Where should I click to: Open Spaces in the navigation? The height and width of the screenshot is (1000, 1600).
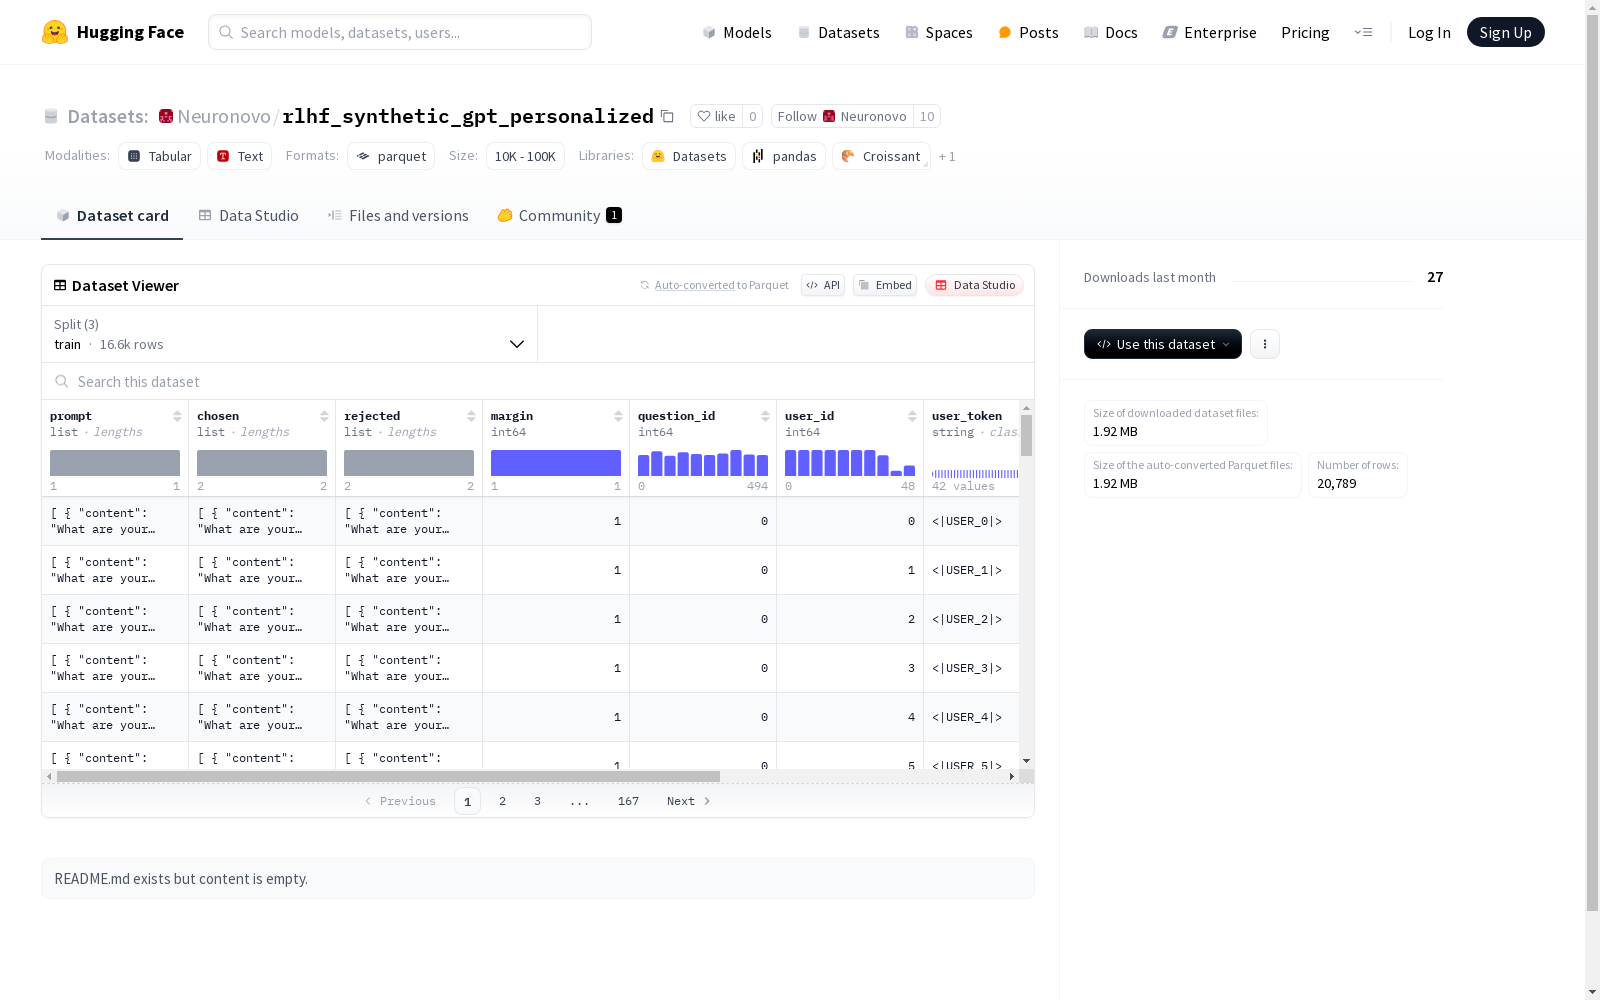coord(938,32)
